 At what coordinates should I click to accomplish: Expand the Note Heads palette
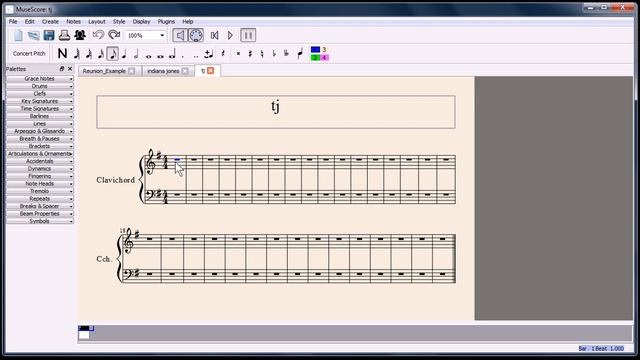point(40,184)
